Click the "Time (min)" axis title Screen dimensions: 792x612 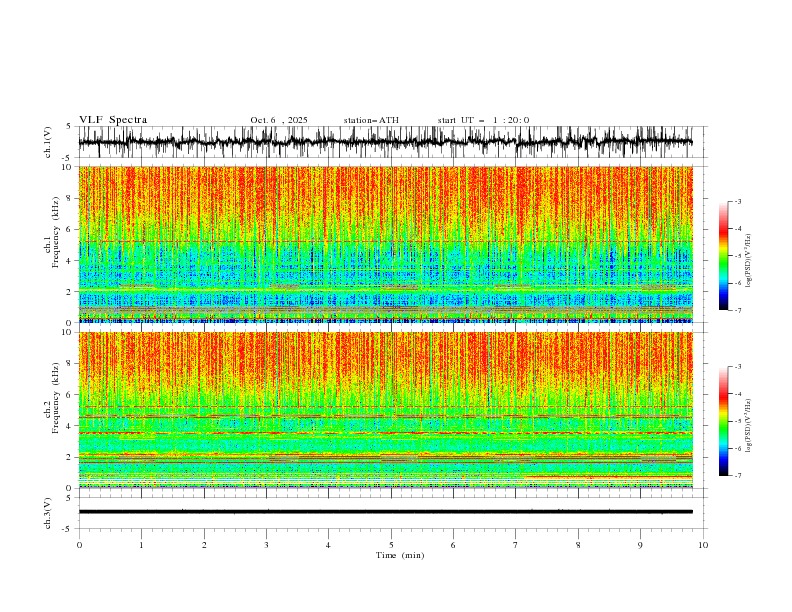point(400,555)
